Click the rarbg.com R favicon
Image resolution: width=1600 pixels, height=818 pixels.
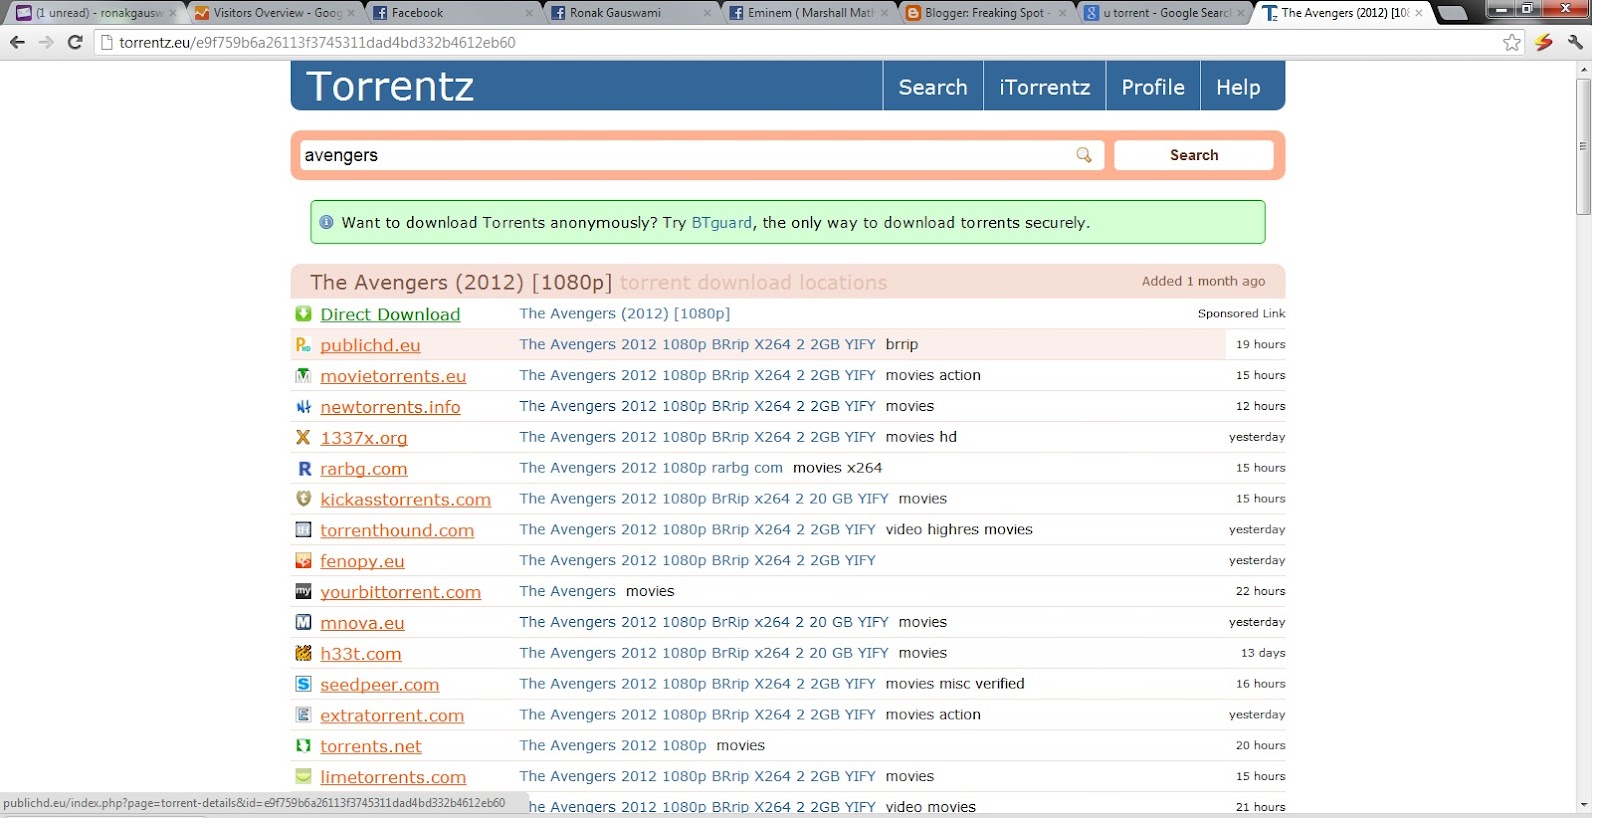coord(303,468)
